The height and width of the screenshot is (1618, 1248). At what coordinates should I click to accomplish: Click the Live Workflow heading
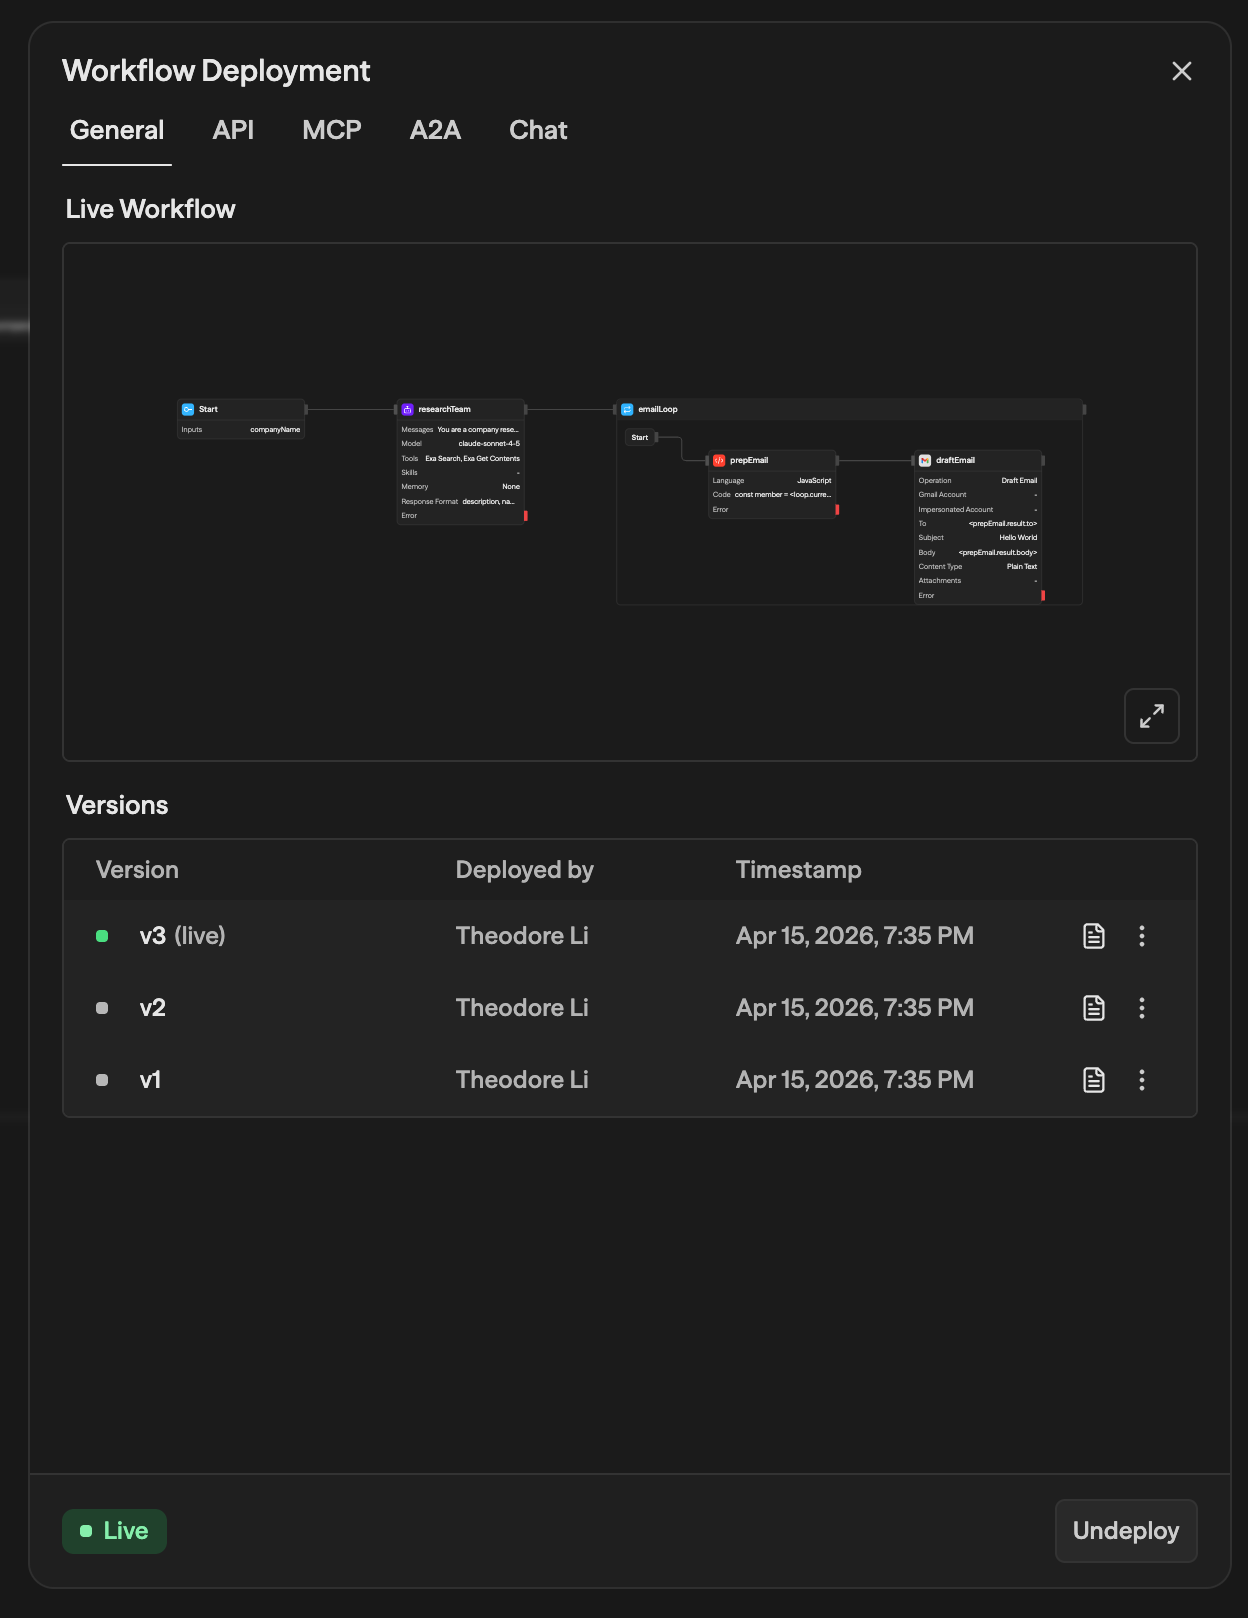[x=151, y=209]
